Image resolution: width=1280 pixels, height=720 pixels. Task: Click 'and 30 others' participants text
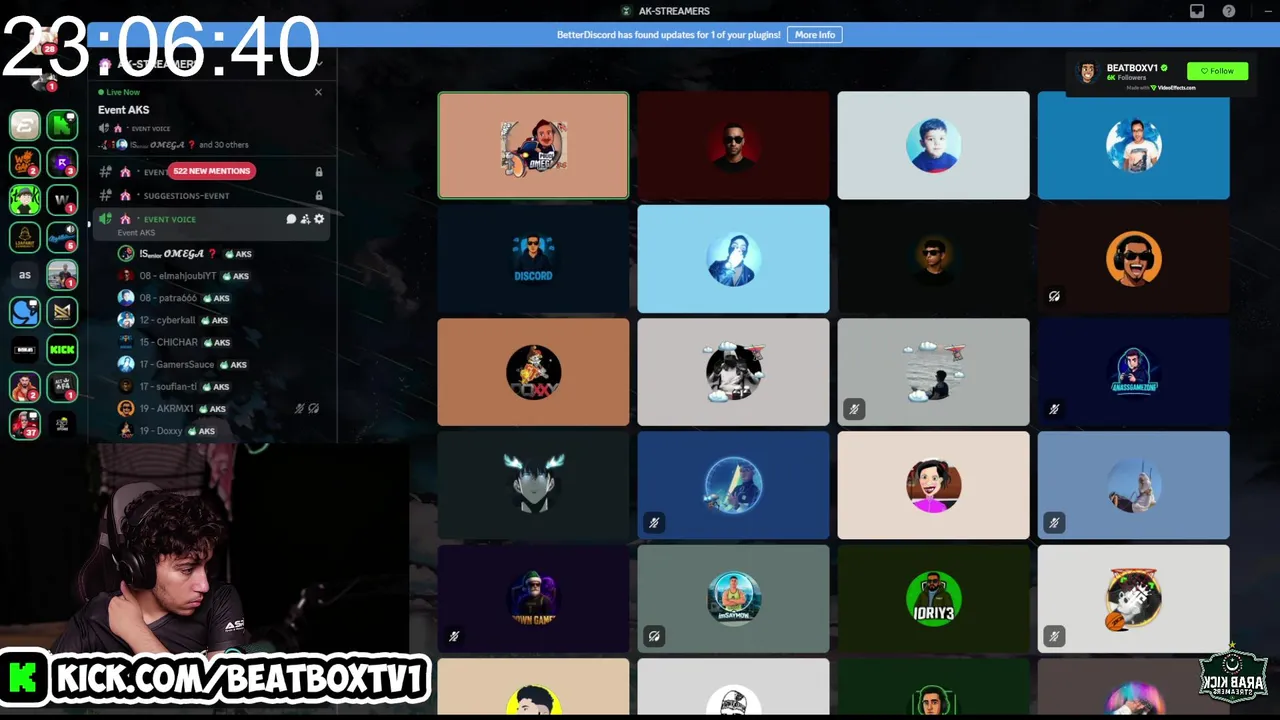point(224,145)
